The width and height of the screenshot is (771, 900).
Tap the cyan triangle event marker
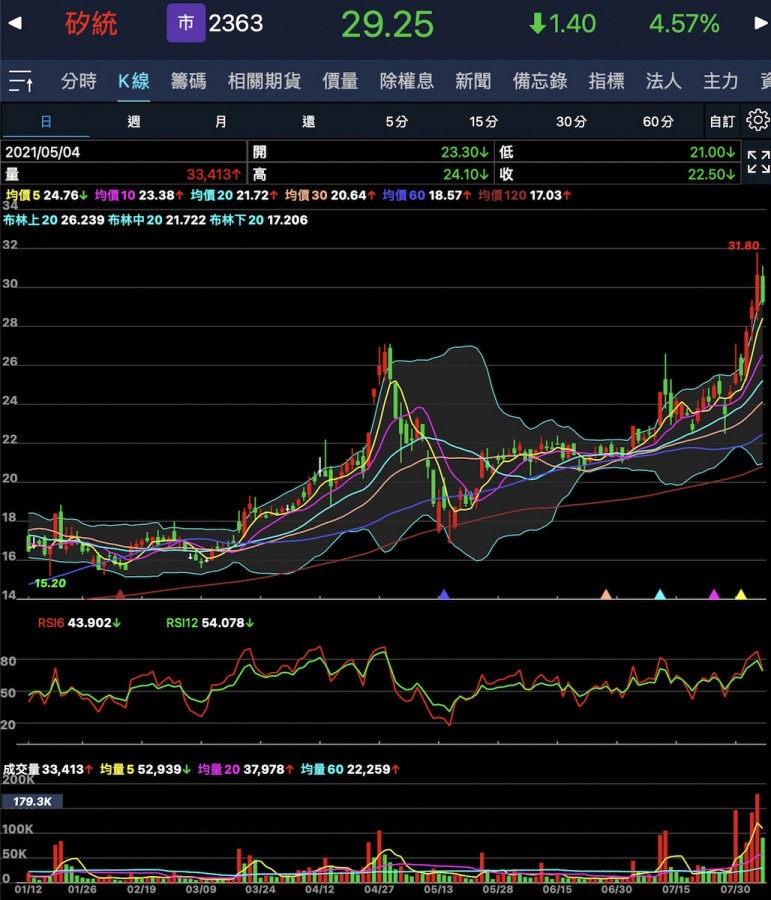click(x=660, y=594)
